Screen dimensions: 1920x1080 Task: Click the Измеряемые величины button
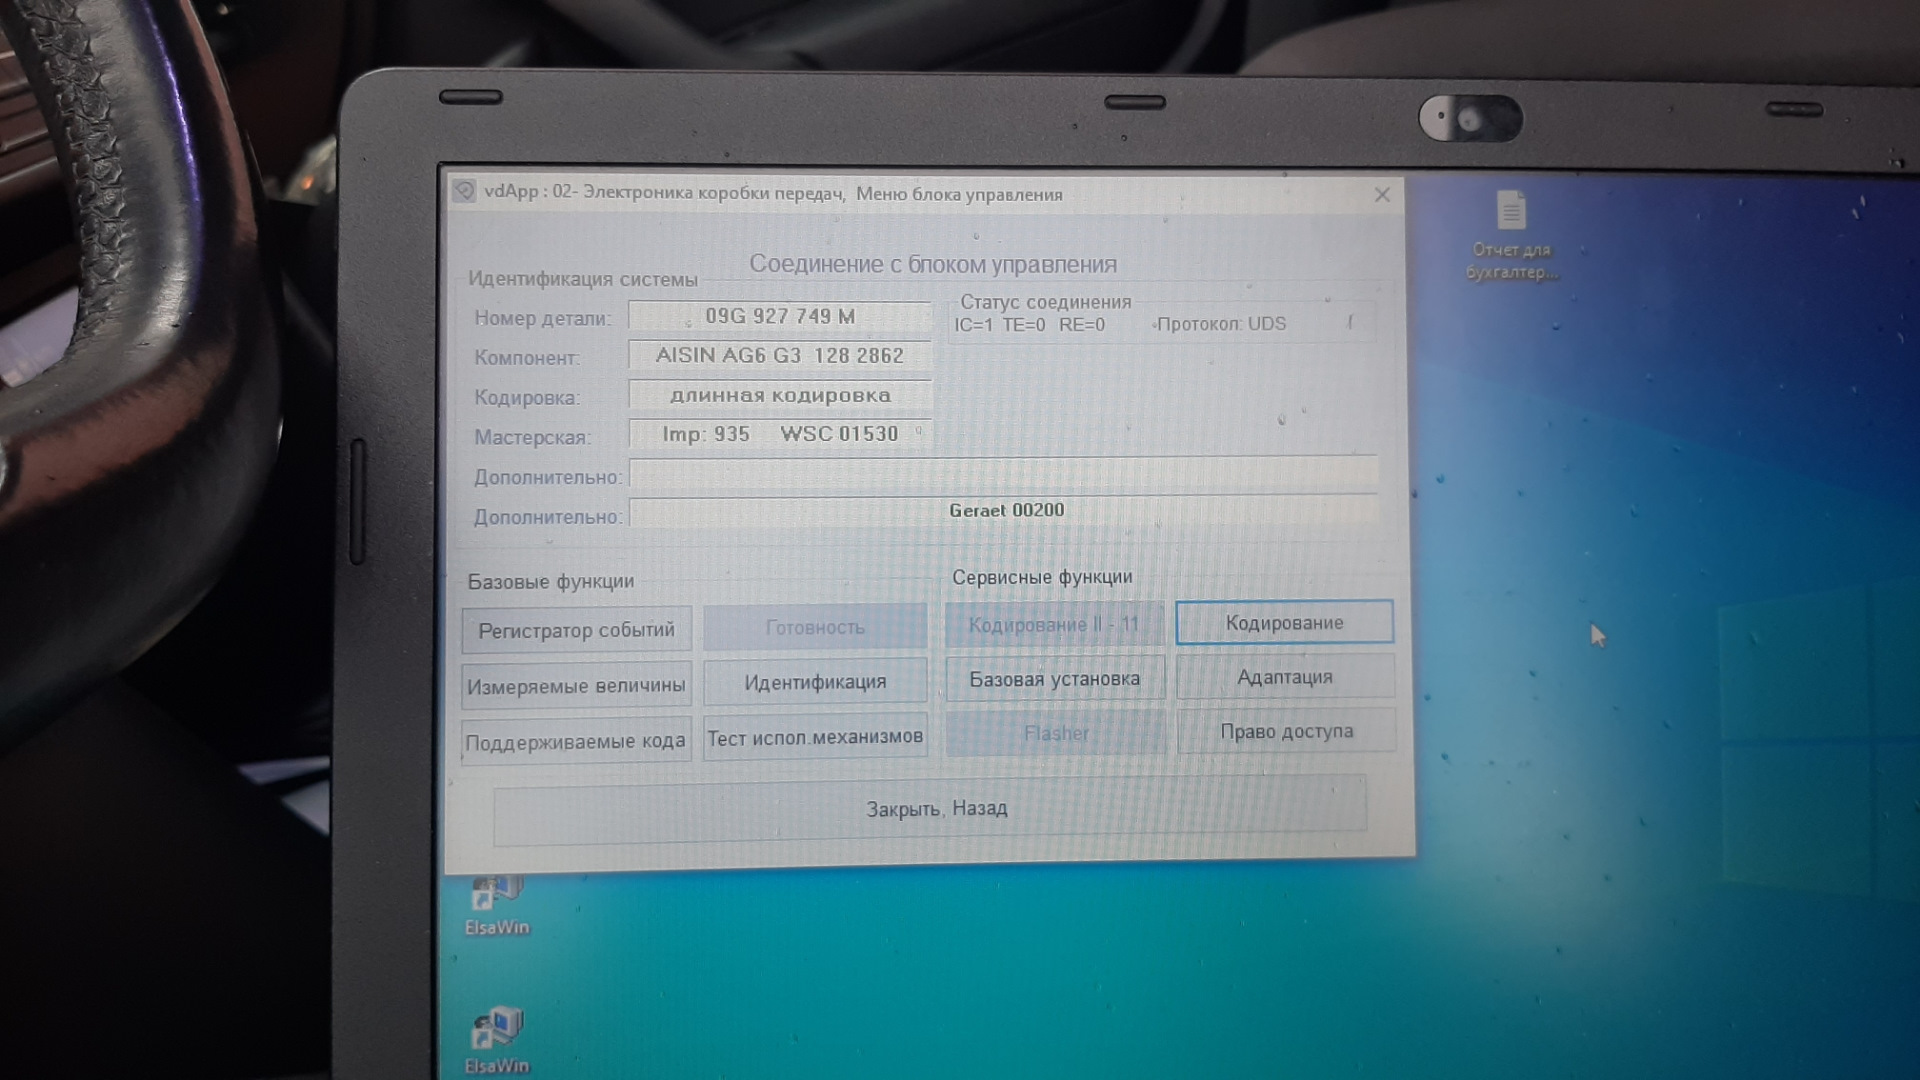(x=576, y=686)
